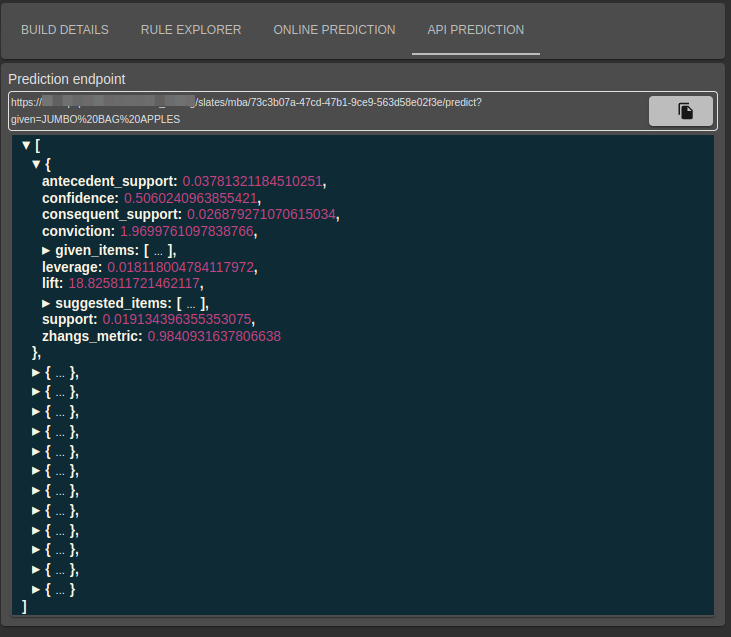
Task: Select the API Prediction tab
Action: [476, 30]
